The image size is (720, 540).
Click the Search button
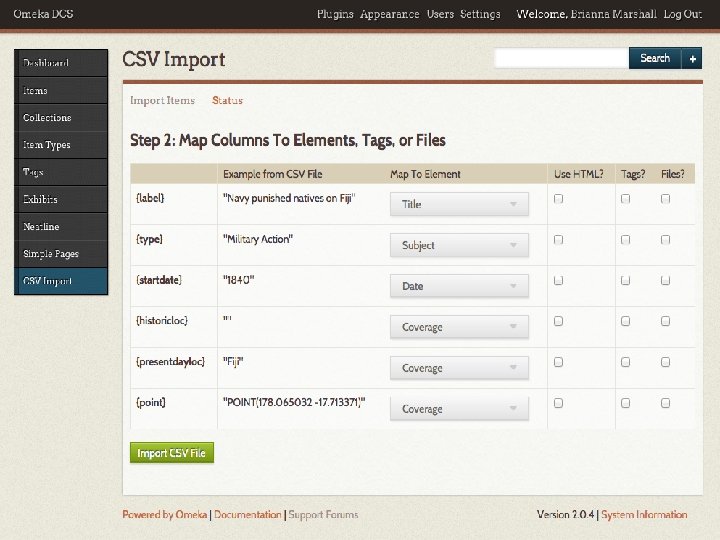click(655, 58)
